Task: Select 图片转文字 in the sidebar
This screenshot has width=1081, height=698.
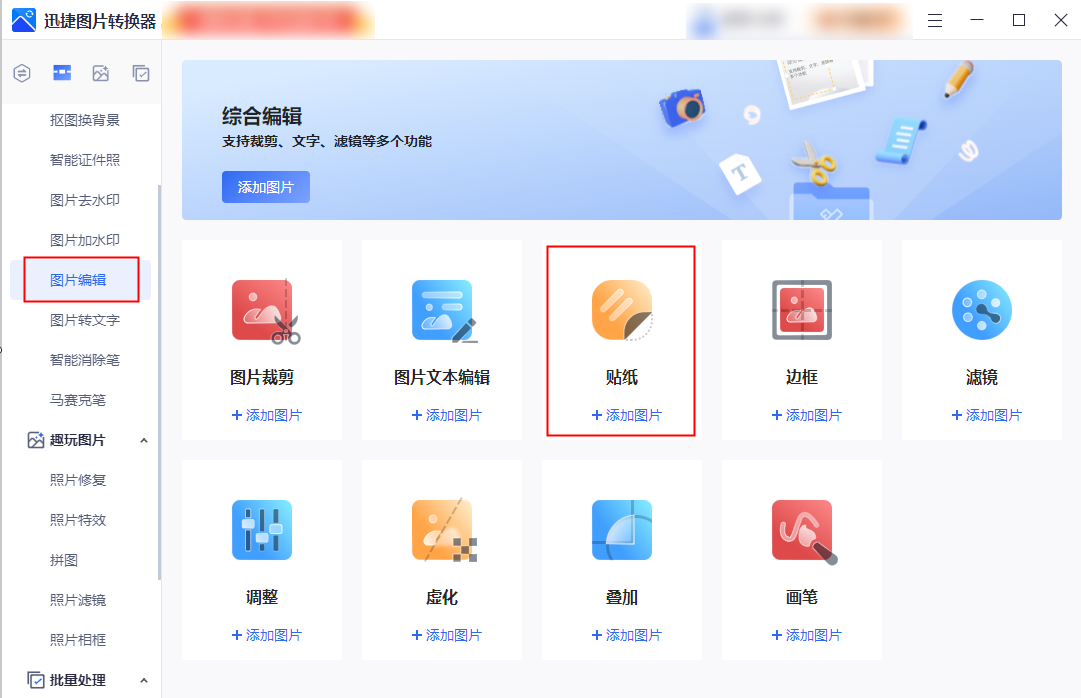Action: pyautogui.click(x=85, y=320)
